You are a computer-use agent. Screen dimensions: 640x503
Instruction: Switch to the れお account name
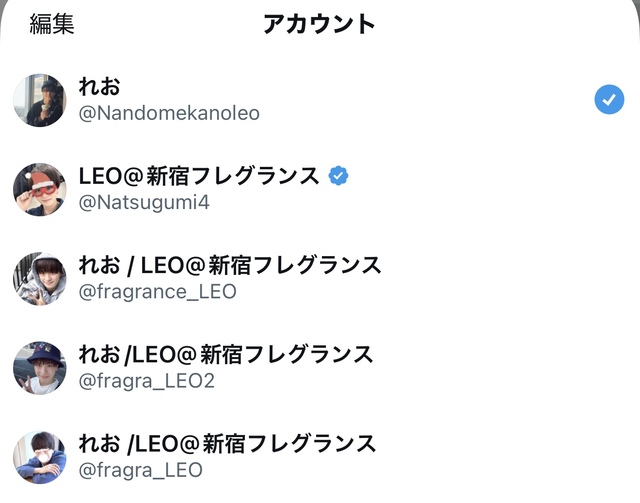click(99, 87)
